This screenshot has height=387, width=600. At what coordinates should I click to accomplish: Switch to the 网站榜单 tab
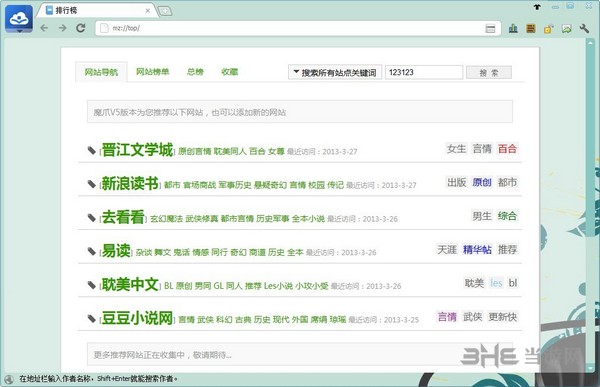point(153,72)
